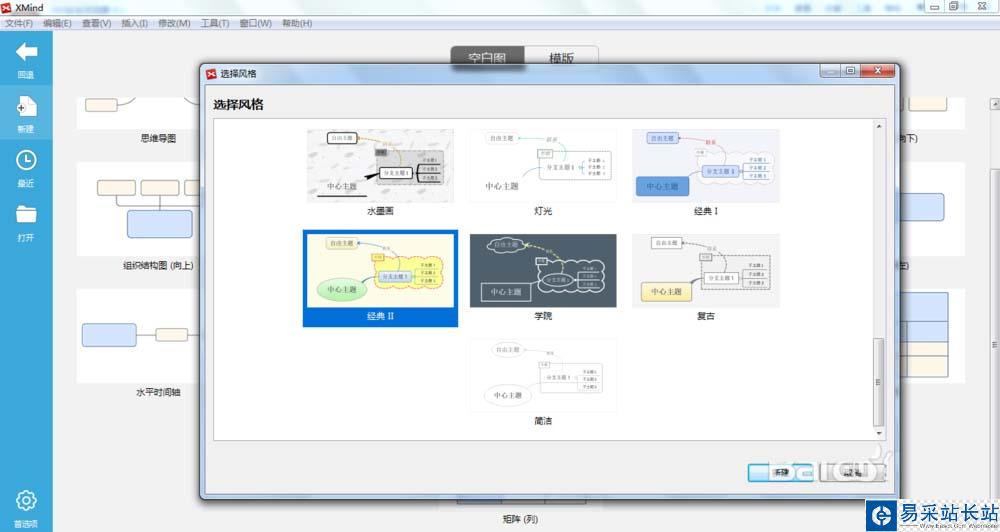Click the 回退 back arrow in sidebar
The width and height of the screenshot is (1000, 532).
click(x=26, y=52)
